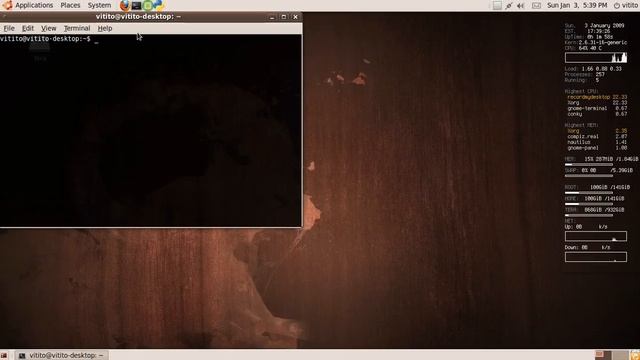
Task: Open the terminal File menu
Action: coord(9,28)
